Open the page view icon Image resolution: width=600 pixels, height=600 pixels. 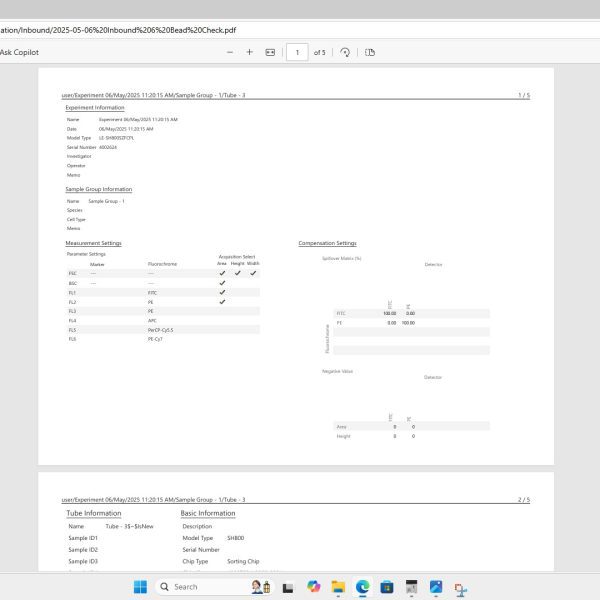tap(370, 52)
